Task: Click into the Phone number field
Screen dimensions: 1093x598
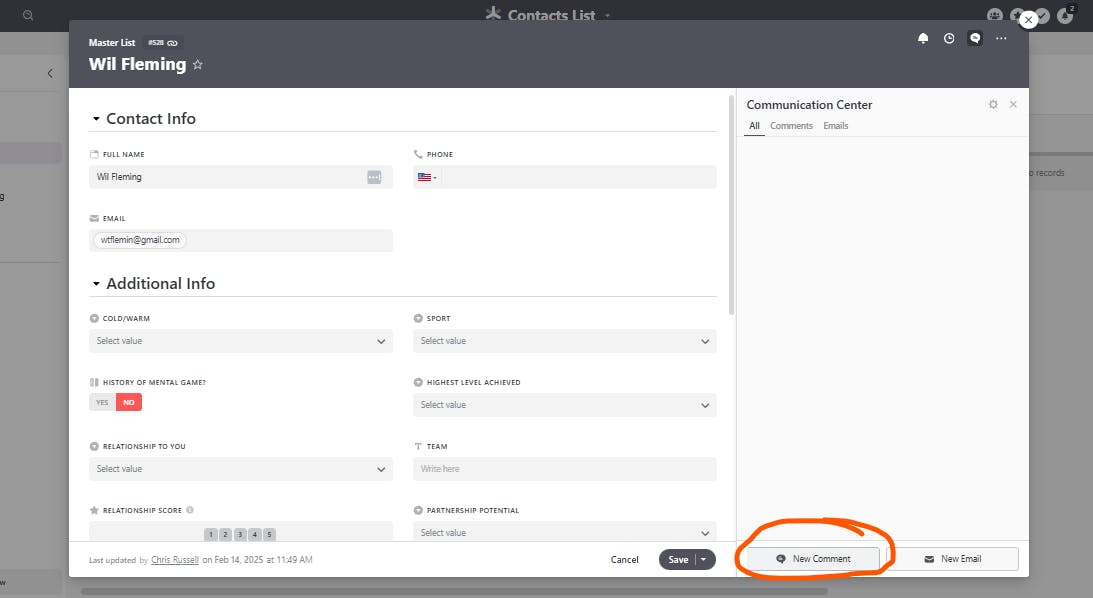Action: pos(579,177)
